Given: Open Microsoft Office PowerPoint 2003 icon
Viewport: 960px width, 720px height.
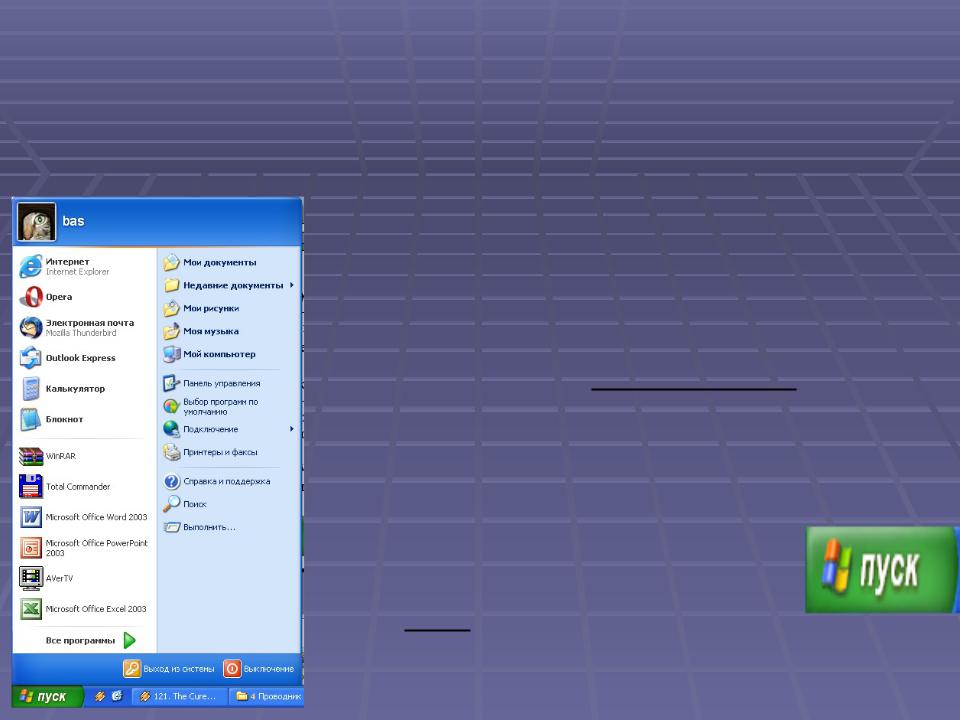Looking at the screenshot, I should [31, 547].
